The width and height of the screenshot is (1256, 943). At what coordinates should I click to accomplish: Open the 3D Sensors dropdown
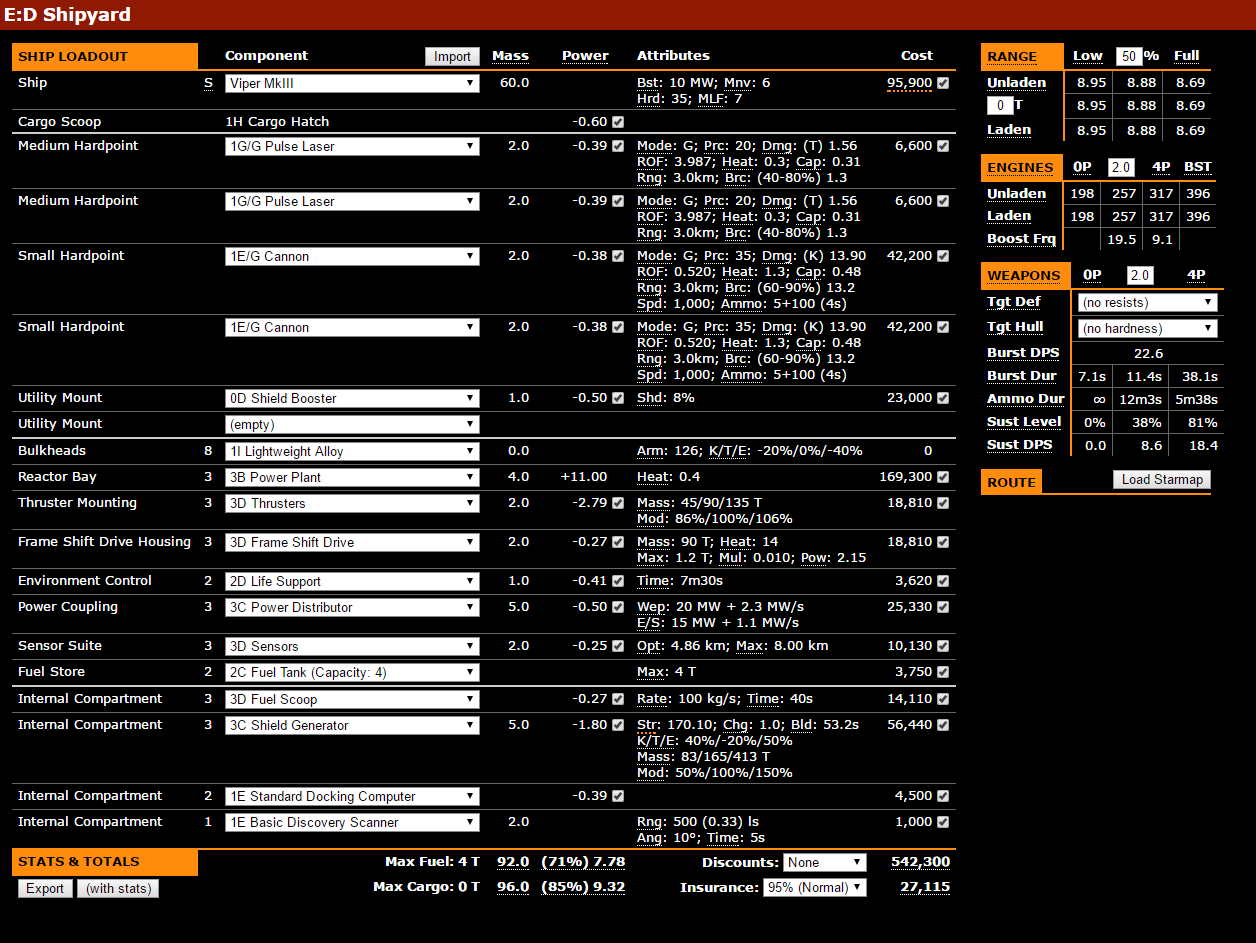(352, 647)
